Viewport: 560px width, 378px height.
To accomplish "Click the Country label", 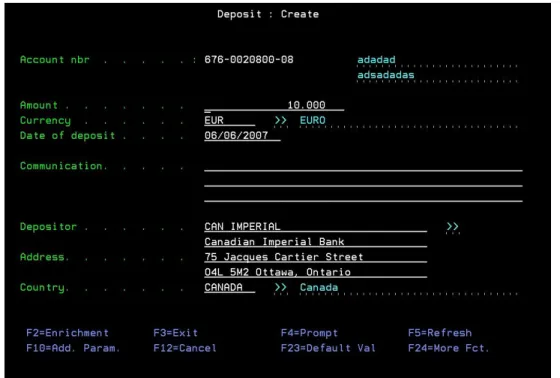I will 42,288.
